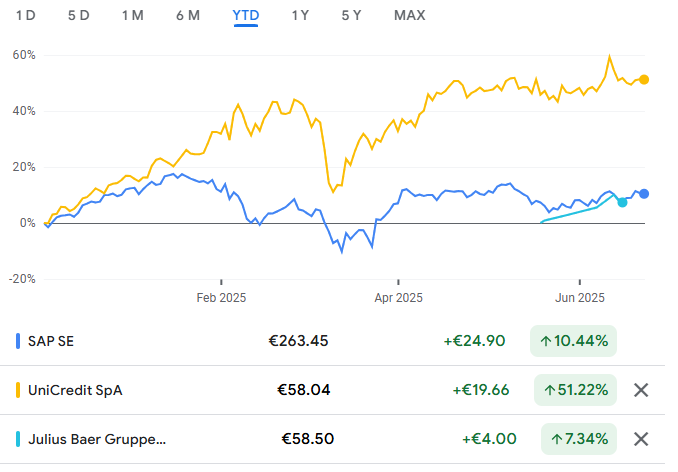
Task: Click the 0% y-axis label
Action: 28,223
